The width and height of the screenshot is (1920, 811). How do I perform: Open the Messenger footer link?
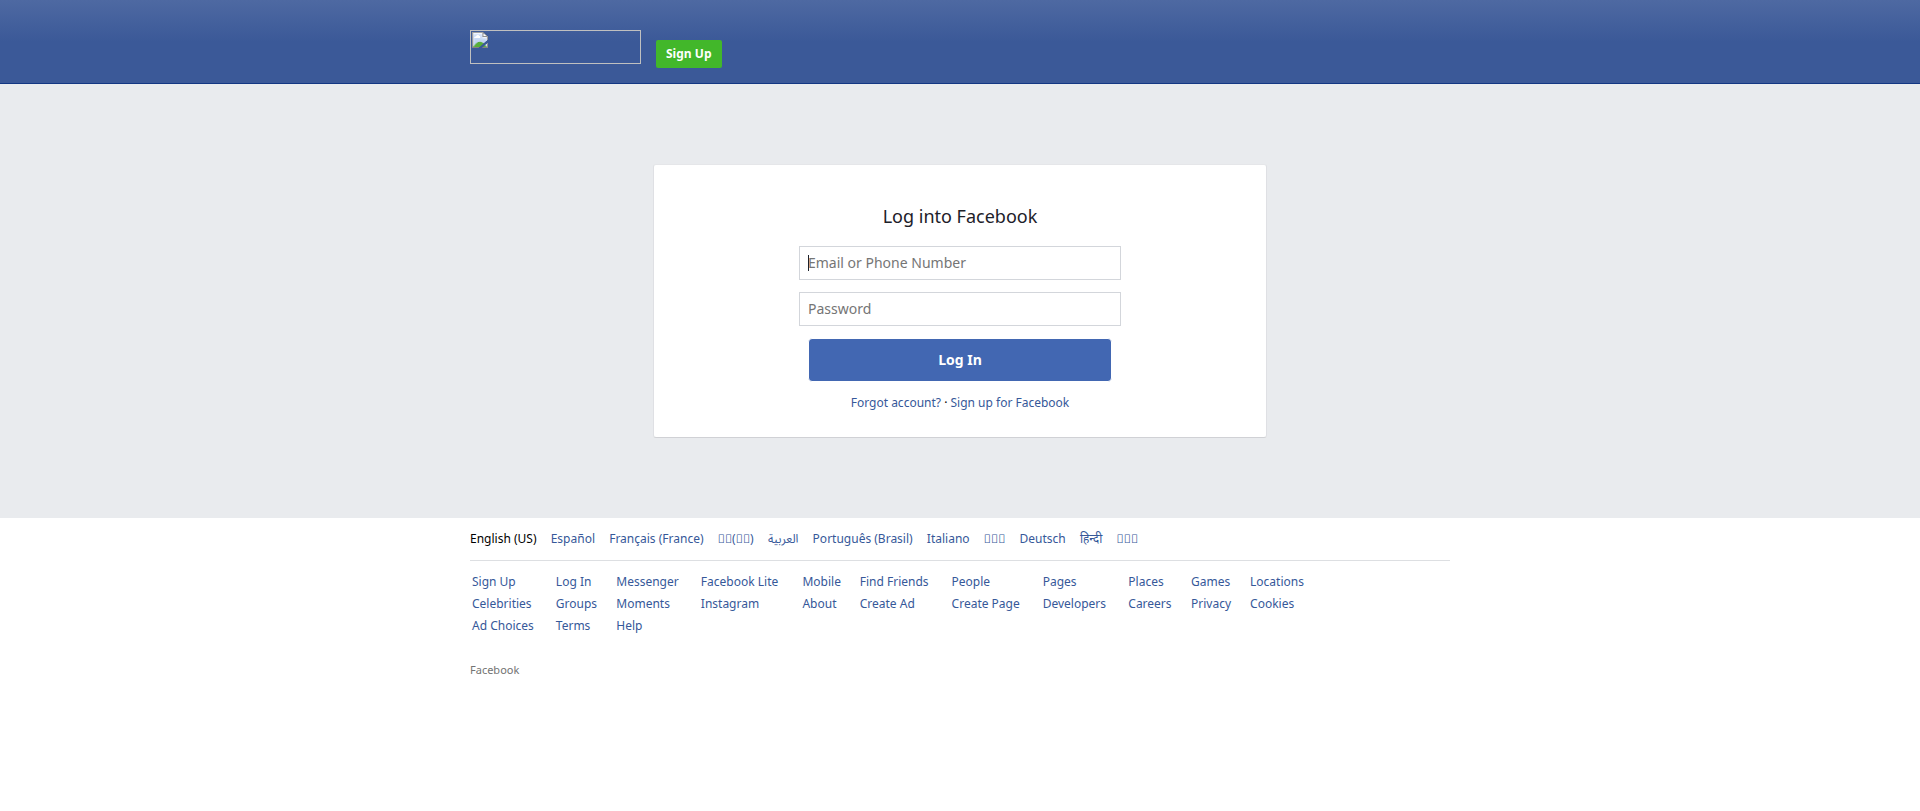pos(647,582)
